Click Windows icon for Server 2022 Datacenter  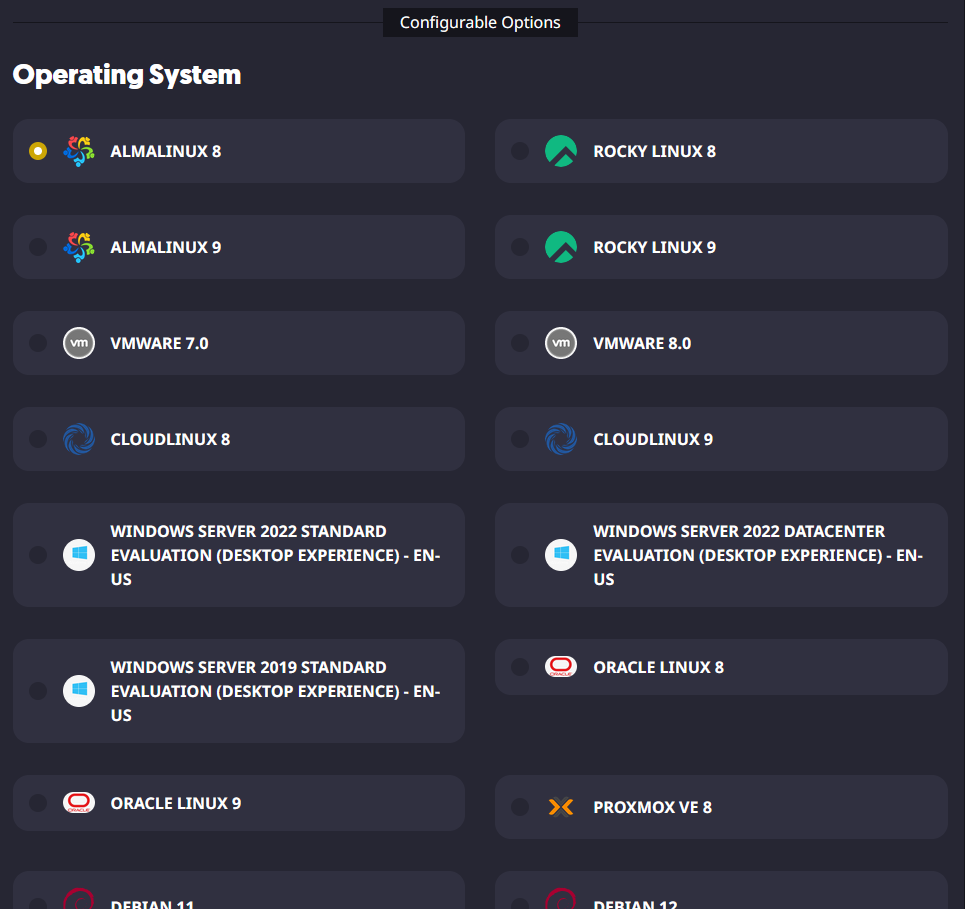click(x=561, y=555)
